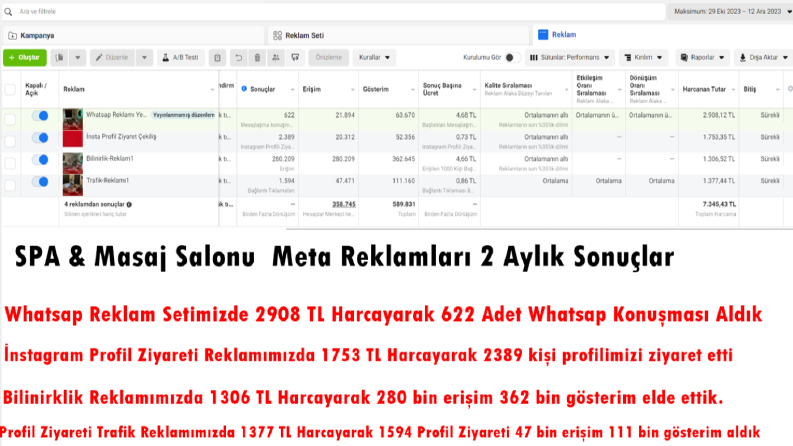Click the '4 reklamdan sonuçlar' info icon
Viewport: 793px width, 446px height.
pos(129,204)
